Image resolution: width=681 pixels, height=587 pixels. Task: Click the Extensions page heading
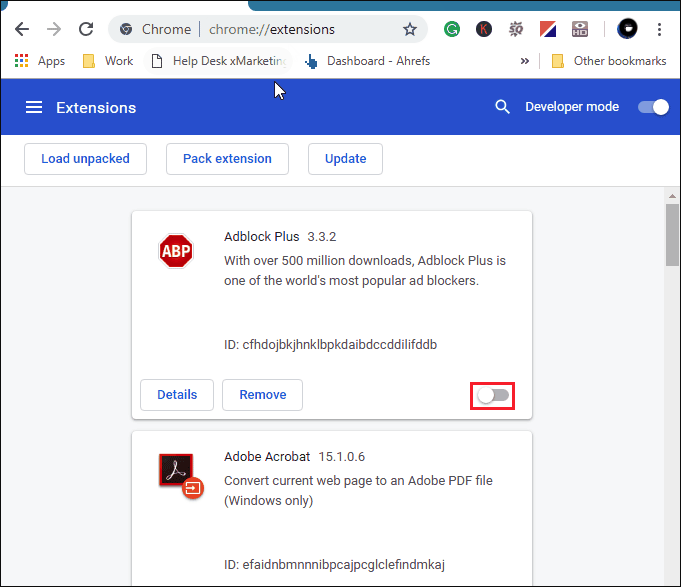[96, 108]
